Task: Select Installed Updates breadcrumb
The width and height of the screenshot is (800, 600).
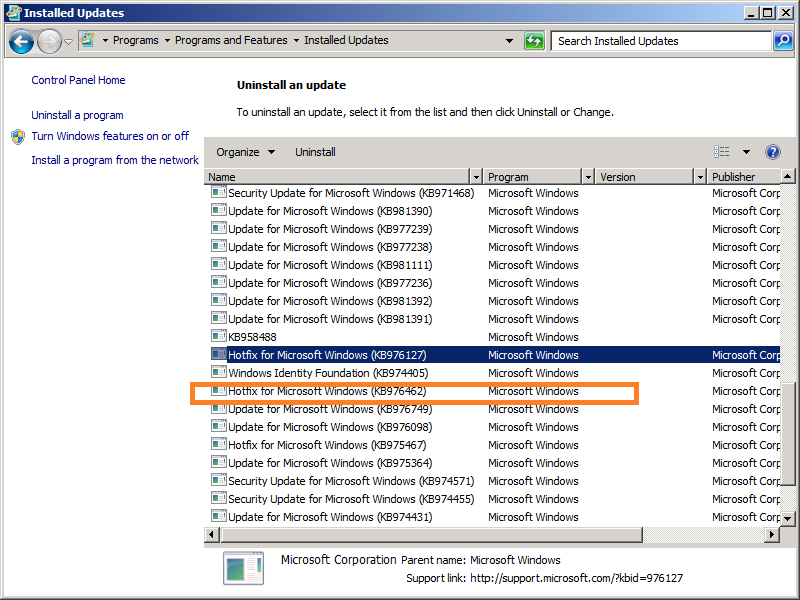Action: pos(346,40)
